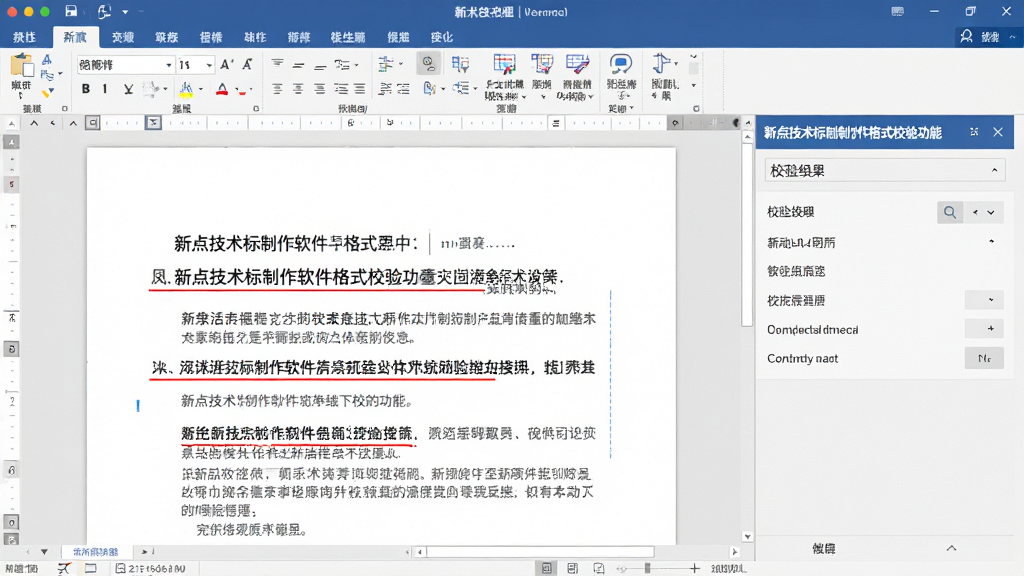Click the grow font size icon
Image resolution: width=1024 pixels, height=576 pixels.
tap(227, 64)
